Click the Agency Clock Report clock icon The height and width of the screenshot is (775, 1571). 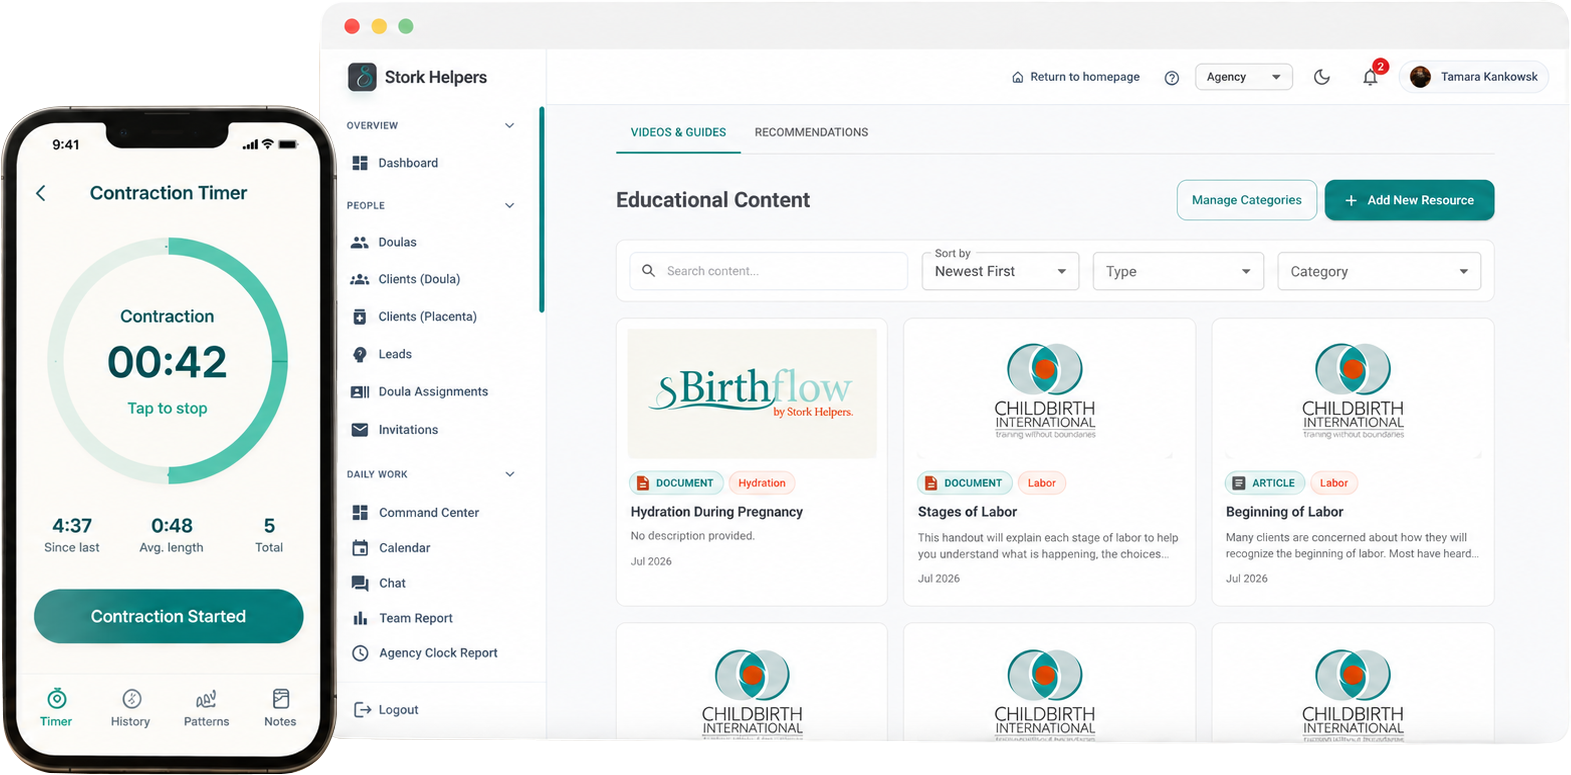(360, 653)
